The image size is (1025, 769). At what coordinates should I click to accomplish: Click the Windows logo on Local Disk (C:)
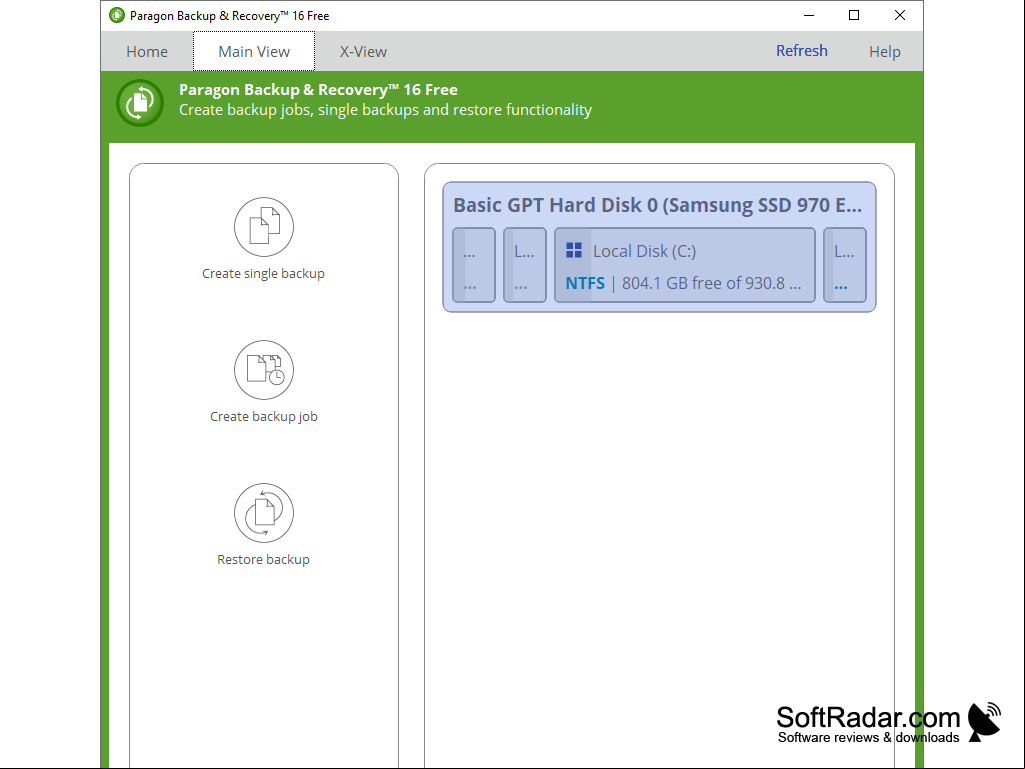(x=574, y=250)
